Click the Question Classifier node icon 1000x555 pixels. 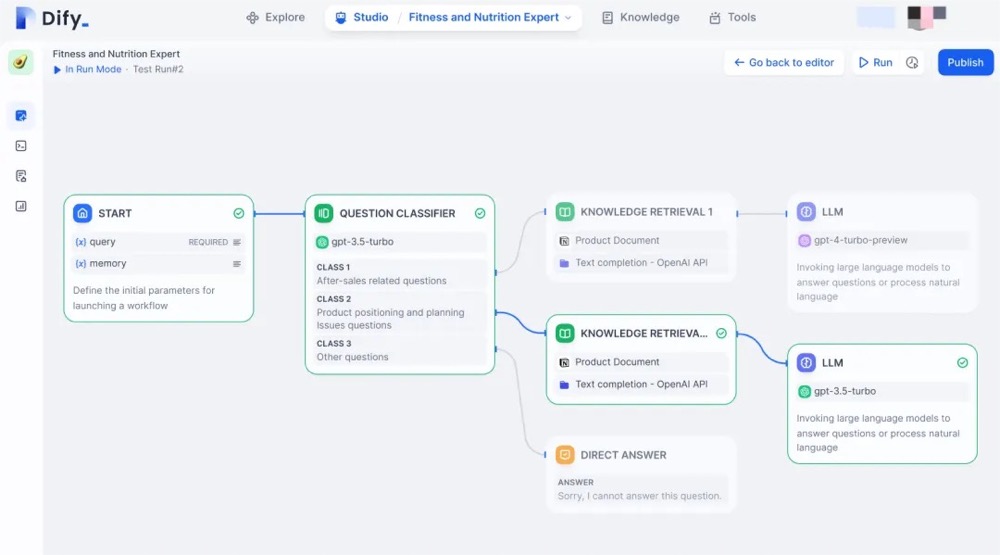tap(324, 213)
